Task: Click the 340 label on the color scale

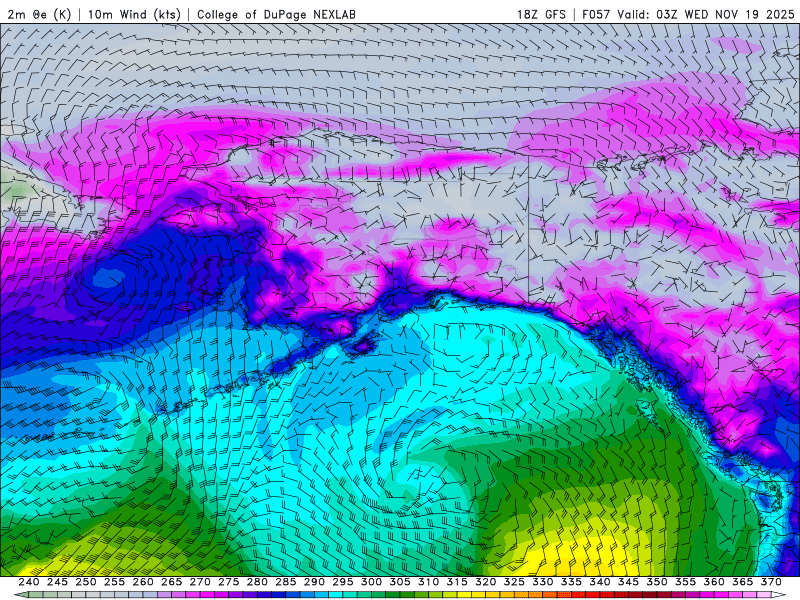Action: pyautogui.click(x=600, y=582)
